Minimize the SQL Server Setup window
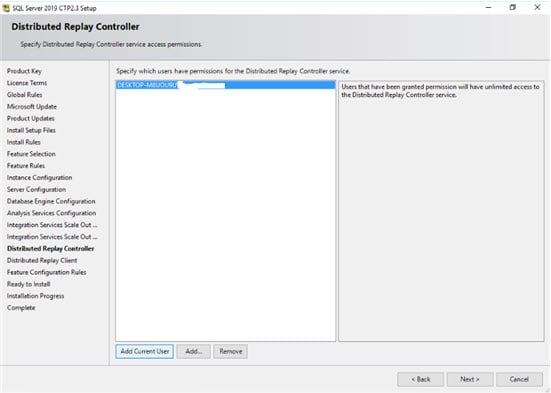The height and width of the screenshot is (393, 551). [x=488, y=7]
